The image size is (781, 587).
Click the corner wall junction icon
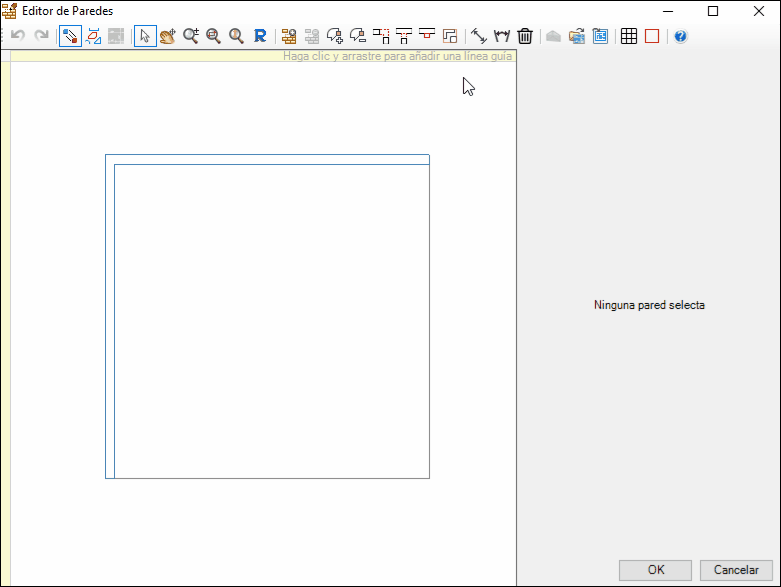[381, 36]
